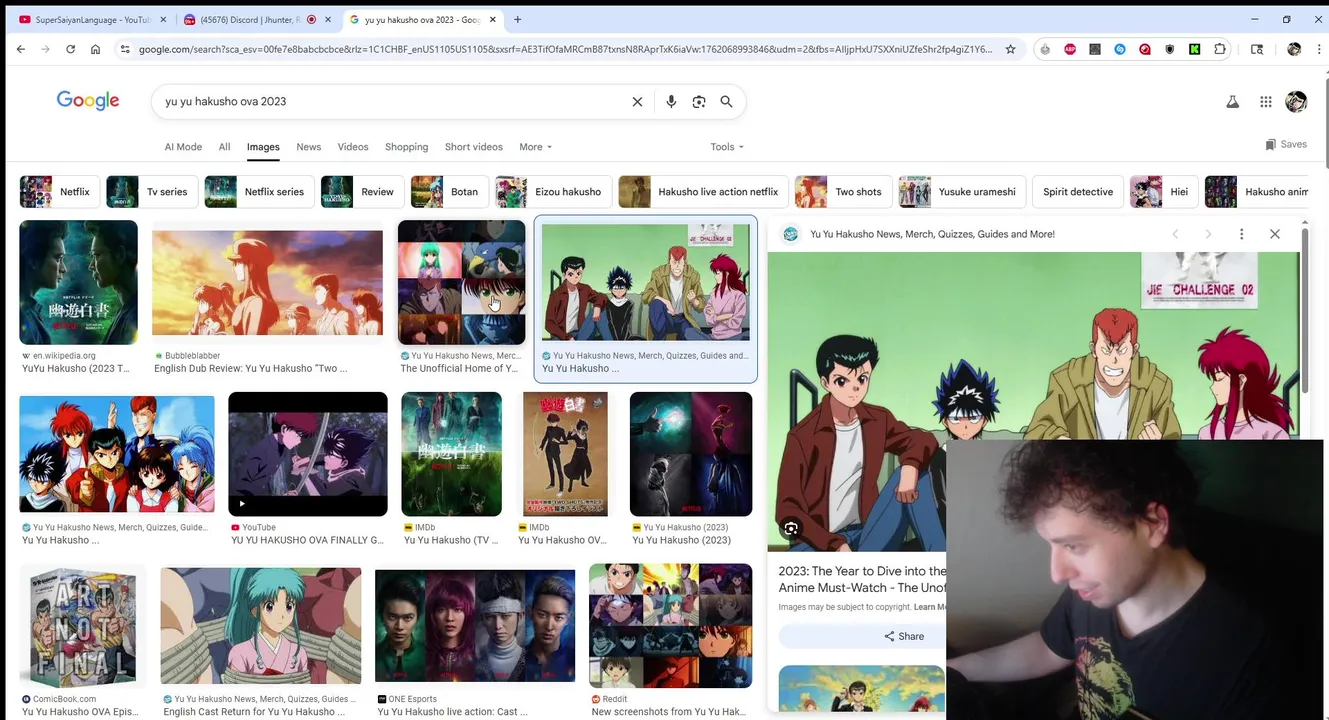This screenshot has width=1329, height=720.
Task: Search by image using Google Lens
Action: click(x=699, y=101)
